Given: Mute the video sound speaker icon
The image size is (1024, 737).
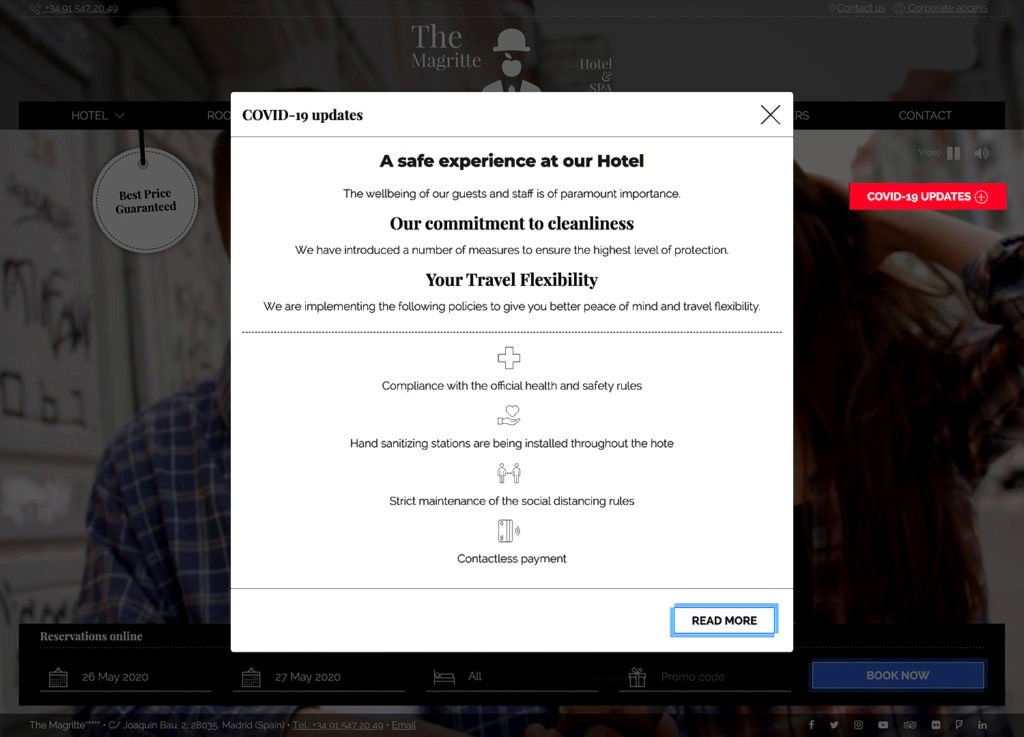Looking at the screenshot, I should pyautogui.click(x=982, y=153).
